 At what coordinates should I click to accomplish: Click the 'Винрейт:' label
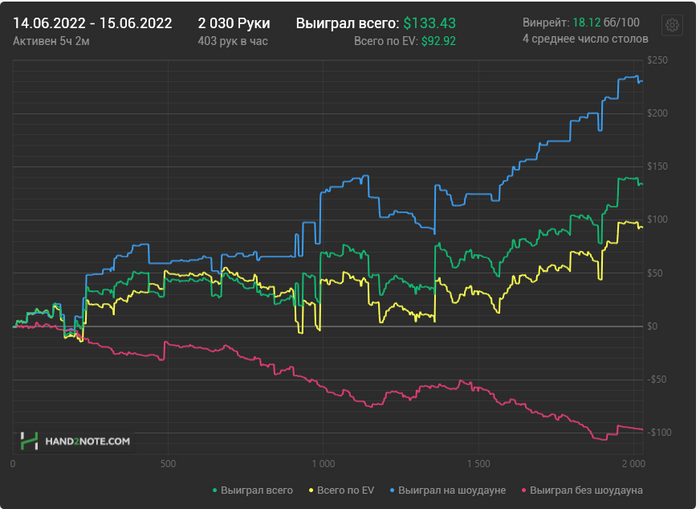(x=546, y=22)
